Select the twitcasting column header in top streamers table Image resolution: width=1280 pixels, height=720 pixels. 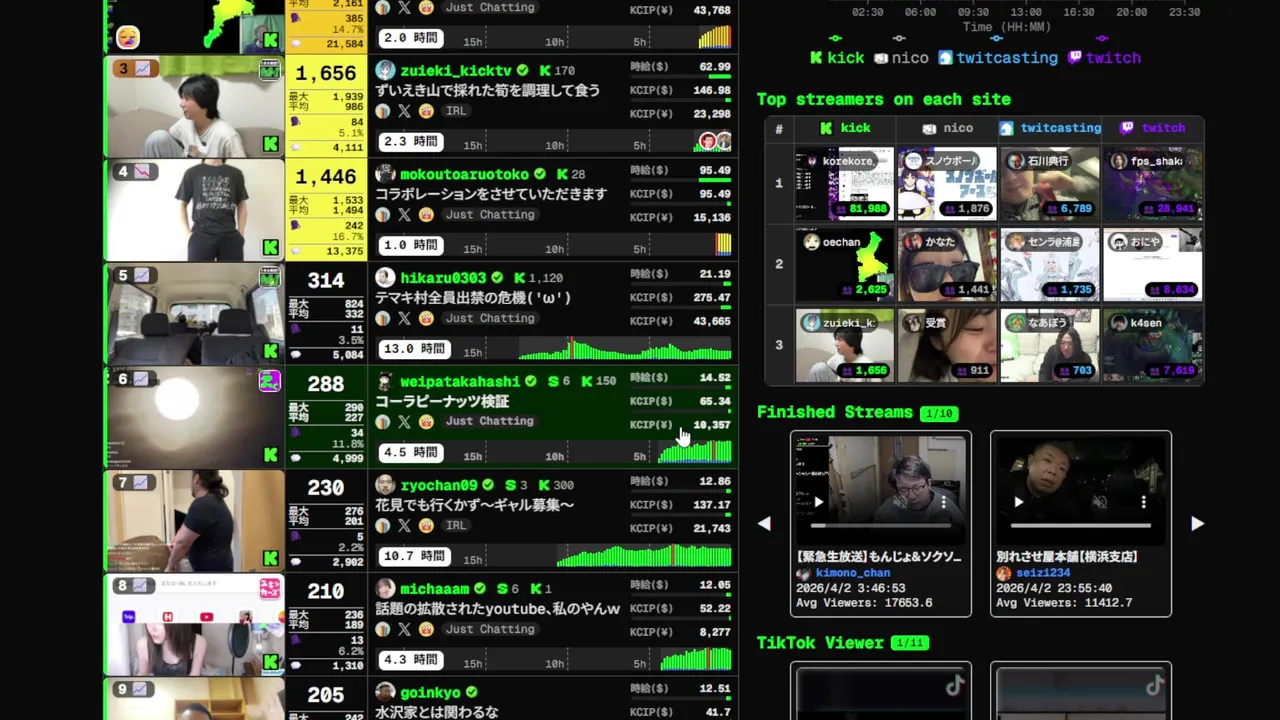[1050, 128]
